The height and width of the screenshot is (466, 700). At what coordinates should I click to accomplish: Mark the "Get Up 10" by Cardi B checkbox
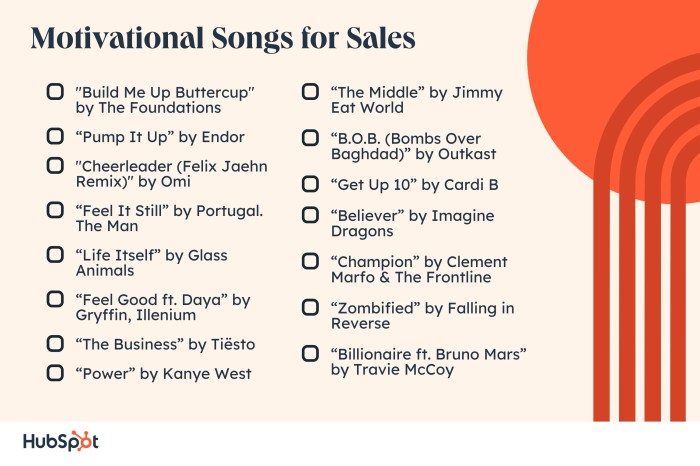[310, 184]
